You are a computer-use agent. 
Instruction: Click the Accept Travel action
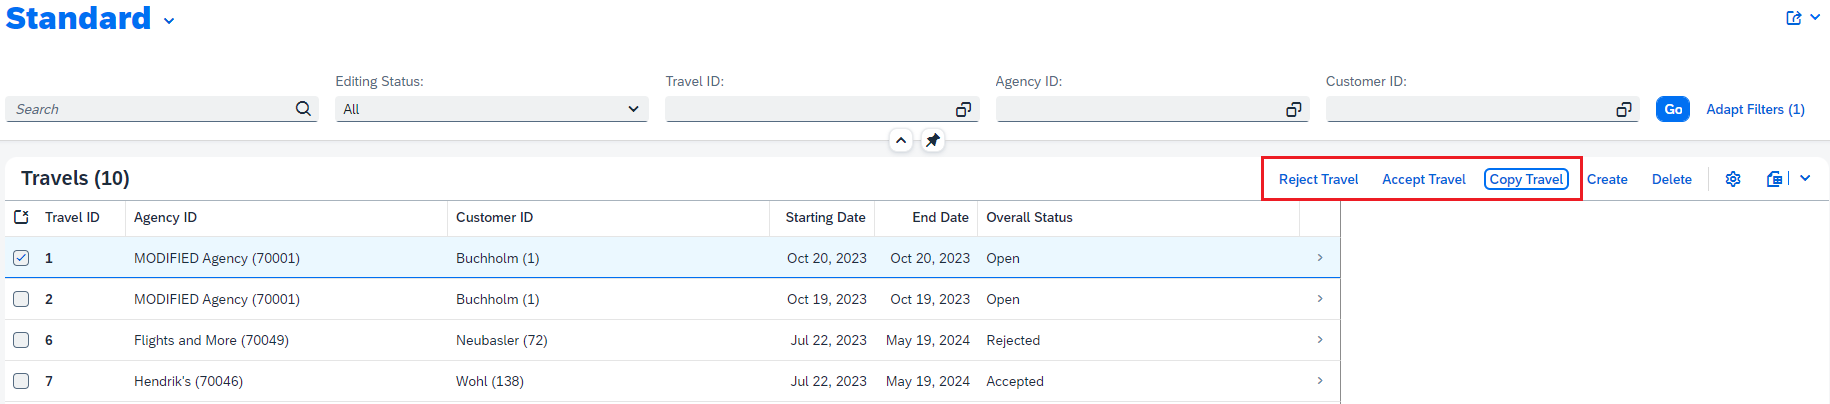click(x=1423, y=179)
